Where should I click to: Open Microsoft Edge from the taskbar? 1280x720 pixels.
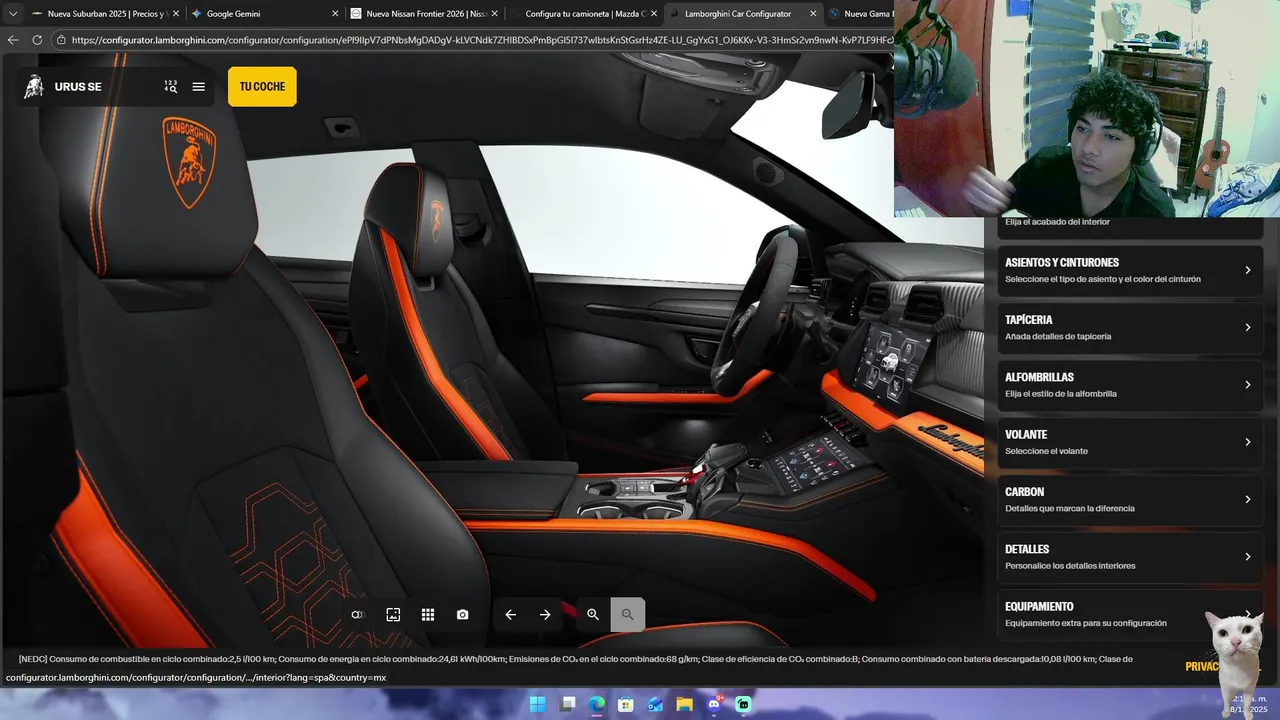(596, 704)
